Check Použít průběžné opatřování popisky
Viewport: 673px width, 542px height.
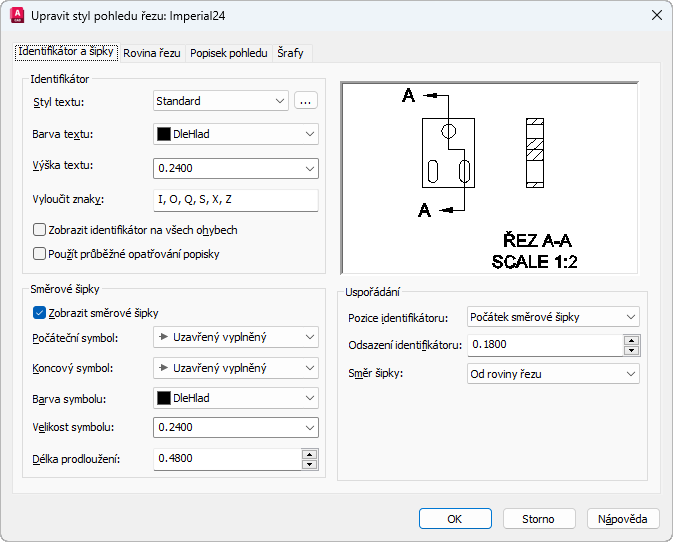tap(39, 254)
